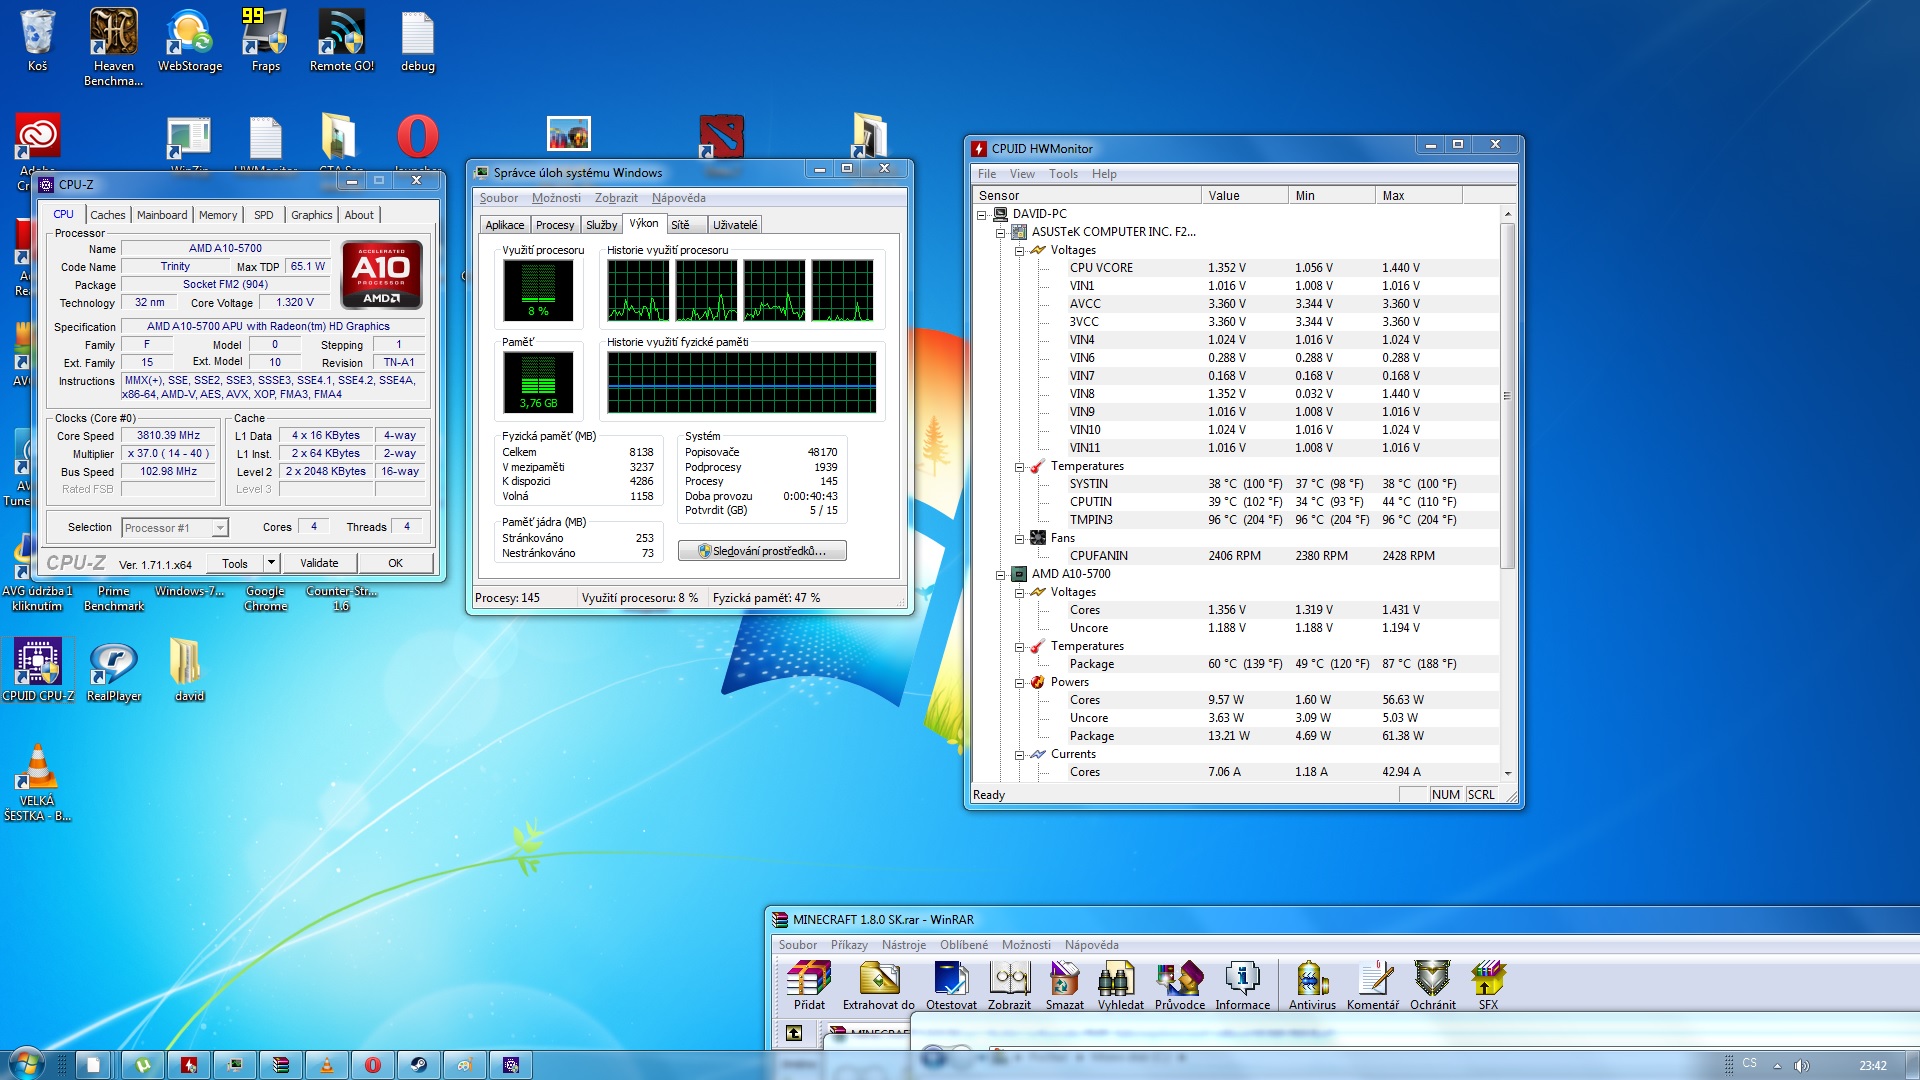The height and width of the screenshot is (1080, 1920).
Task: Open Heaven Benchmark desktop icon
Action: point(113,46)
